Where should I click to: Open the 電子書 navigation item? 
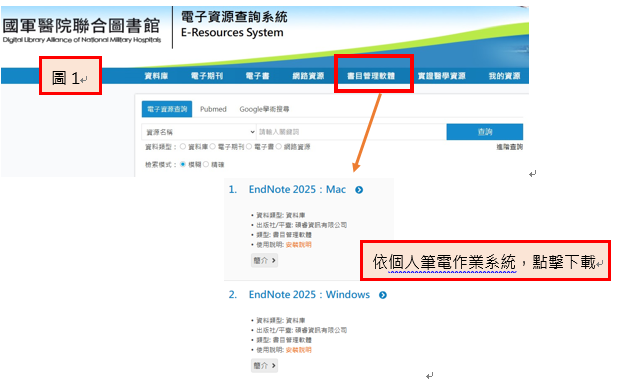(x=257, y=76)
